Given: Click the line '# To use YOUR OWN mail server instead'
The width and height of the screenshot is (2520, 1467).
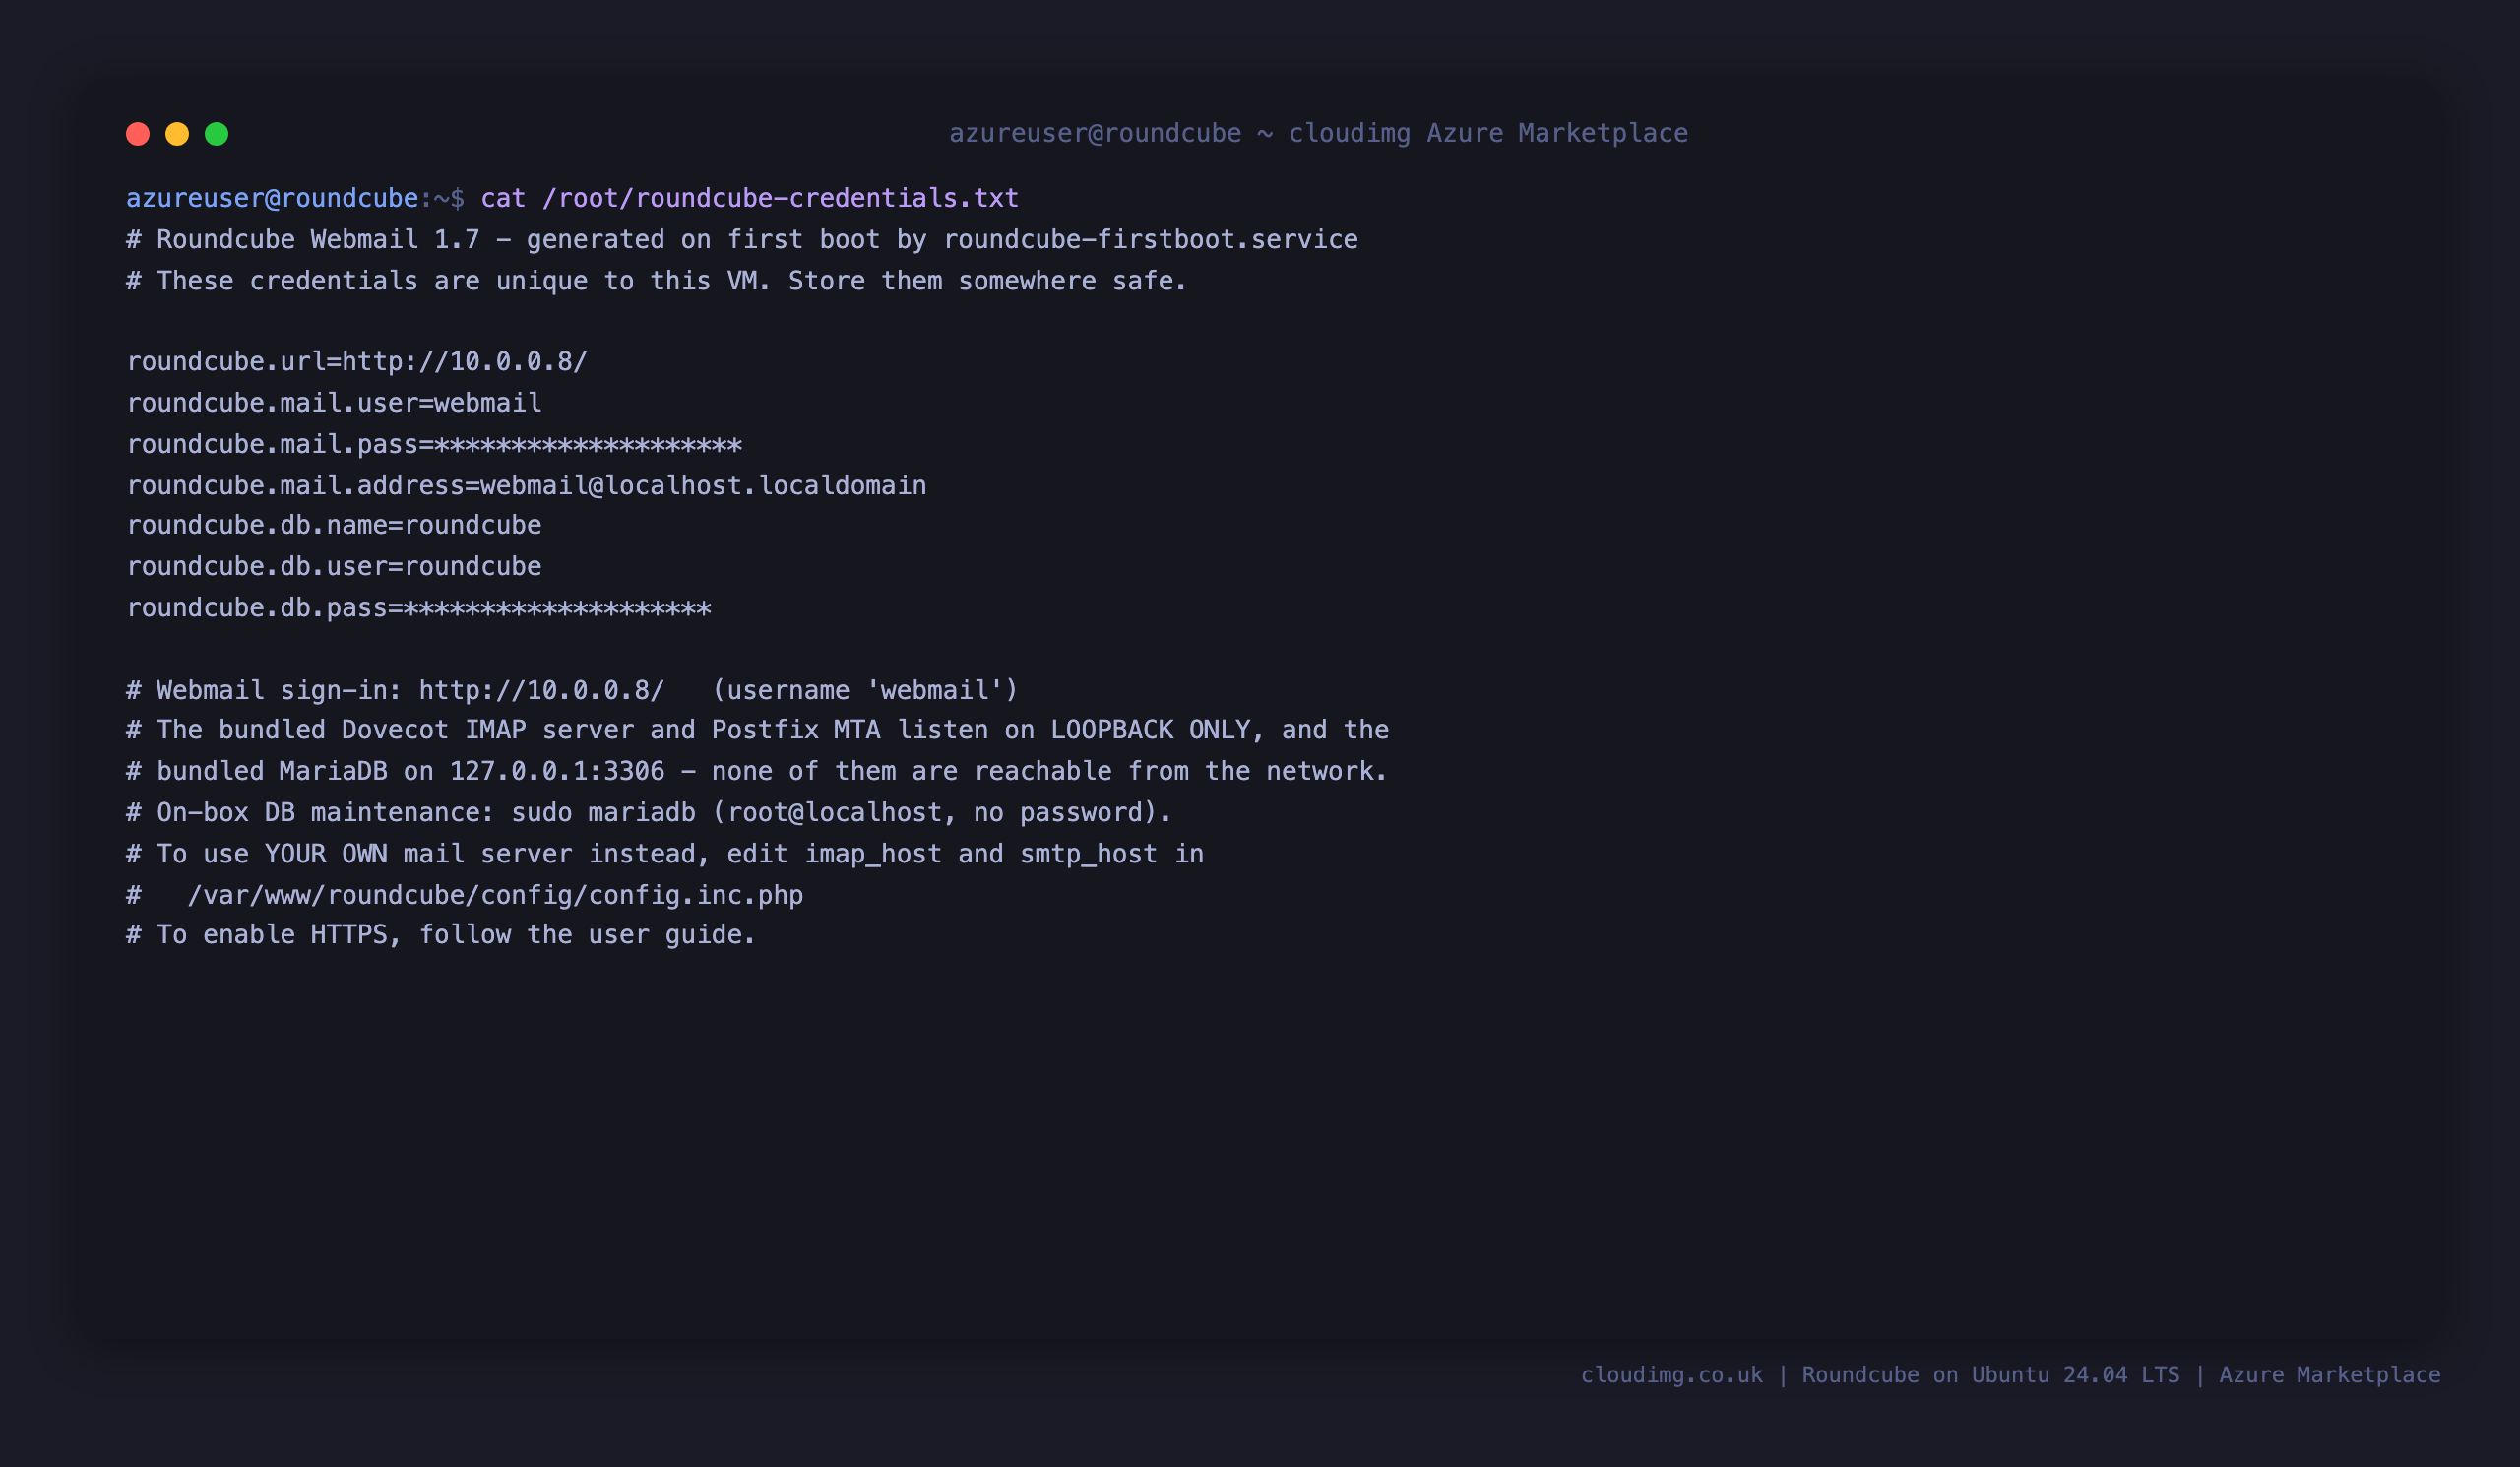Looking at the screenshot, I should coord(665,854).
